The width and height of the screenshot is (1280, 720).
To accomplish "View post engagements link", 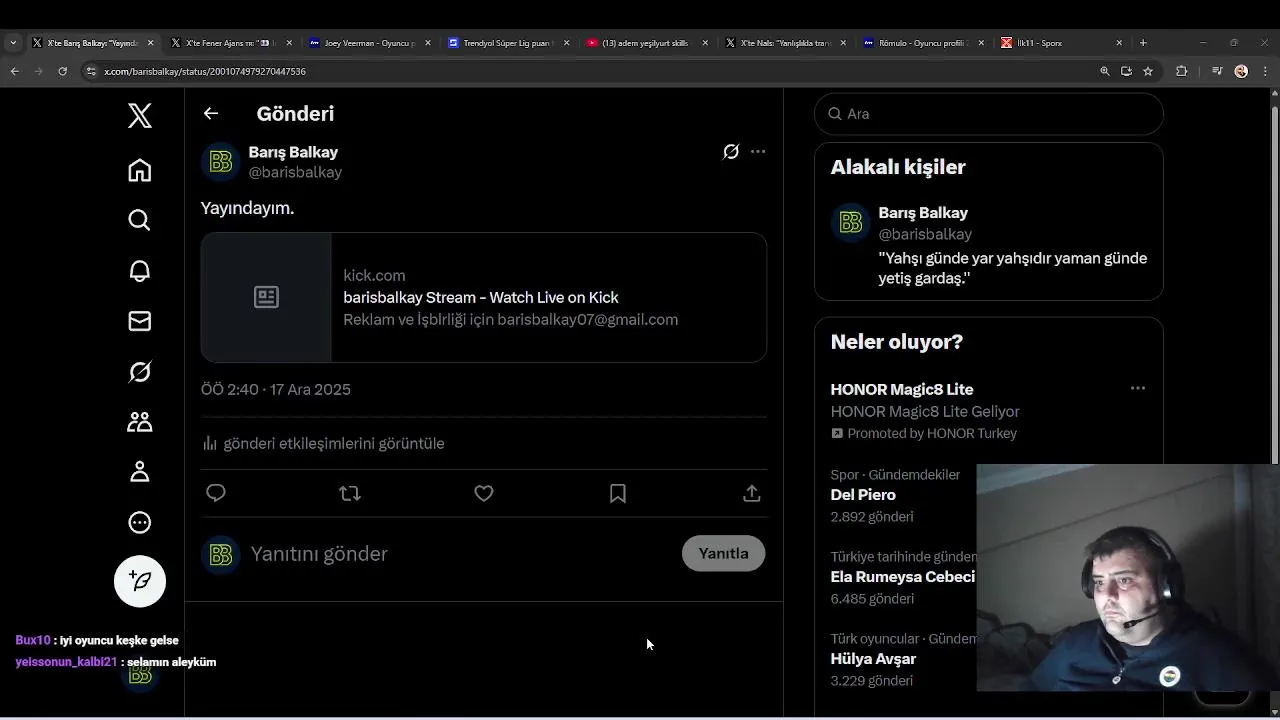I will 323,443.
